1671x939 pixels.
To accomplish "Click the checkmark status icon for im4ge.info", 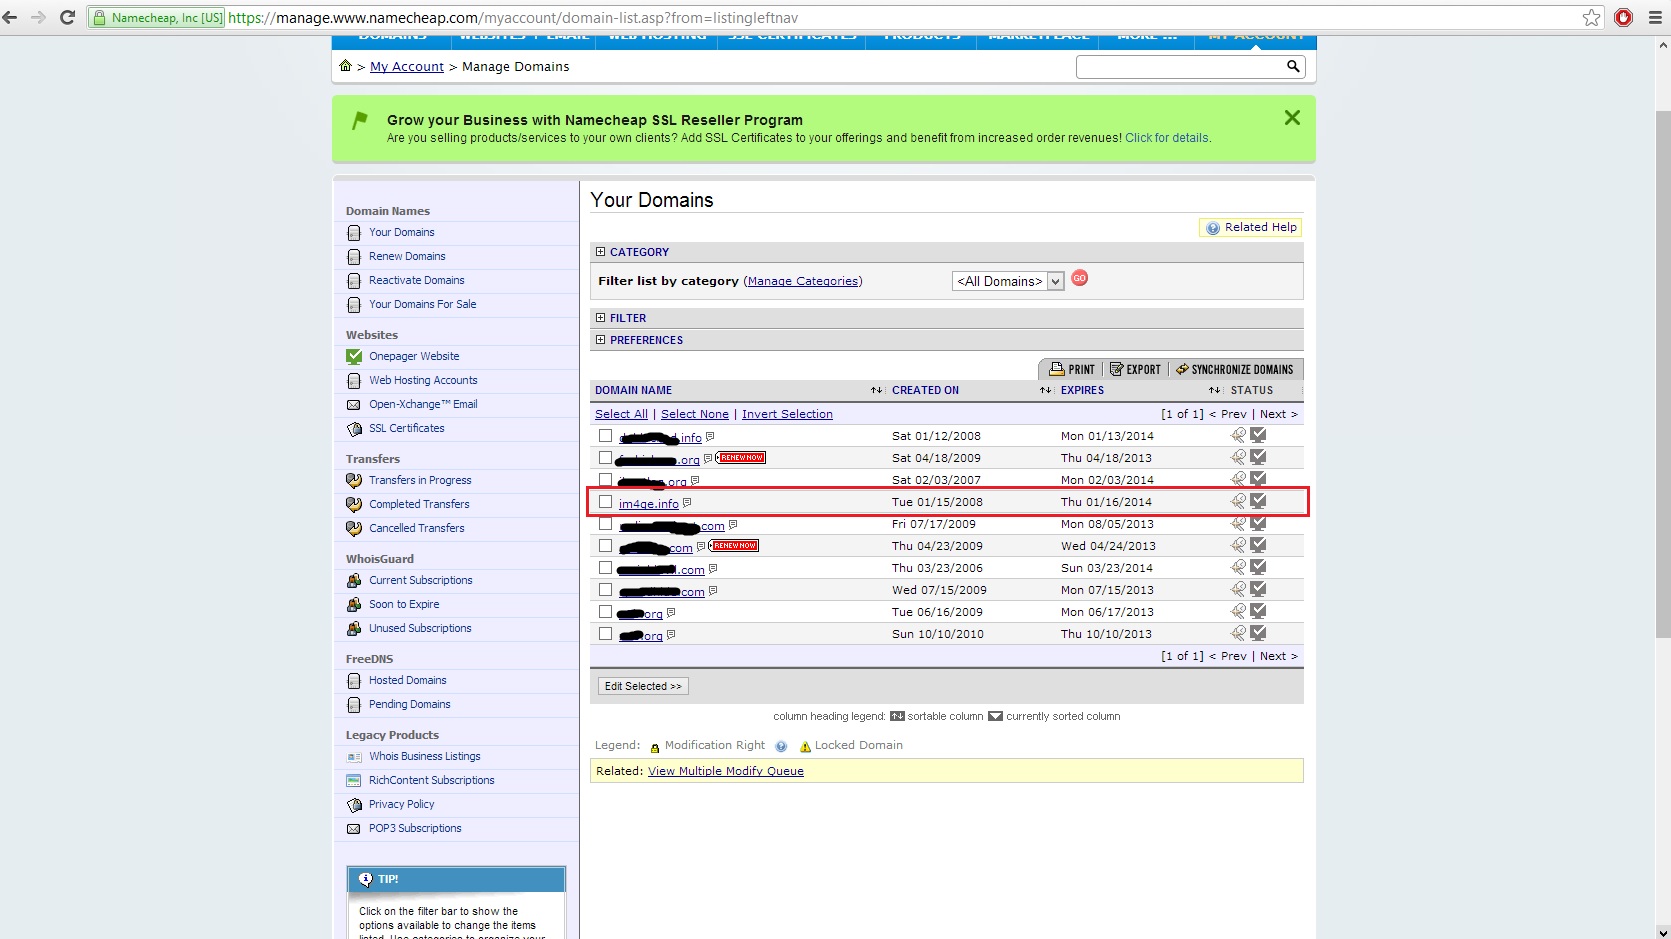I will 1258,501.
